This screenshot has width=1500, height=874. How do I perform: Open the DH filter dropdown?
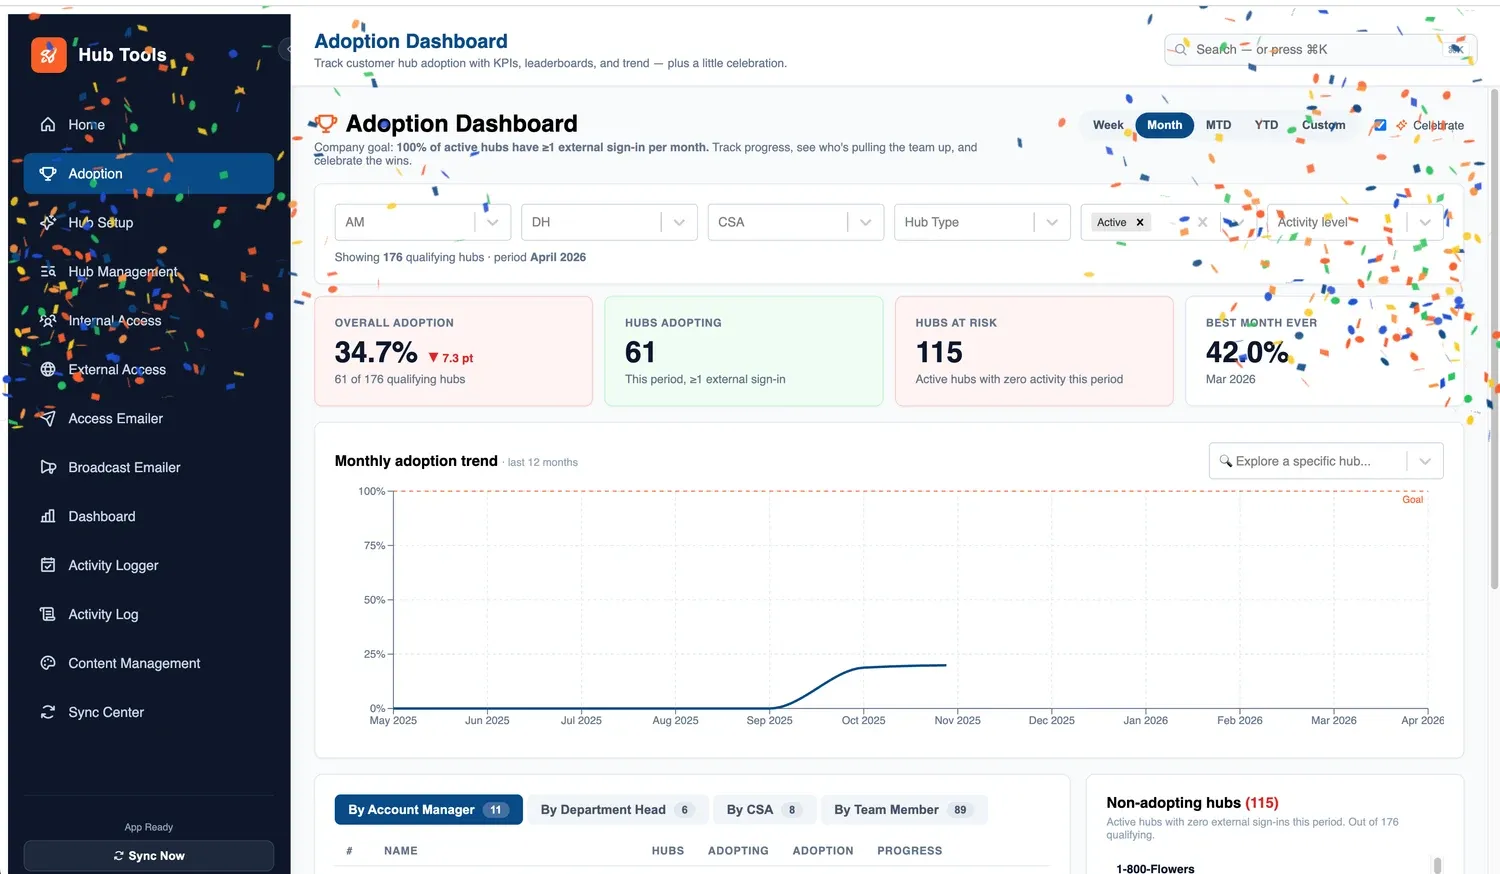click(609, 223)
